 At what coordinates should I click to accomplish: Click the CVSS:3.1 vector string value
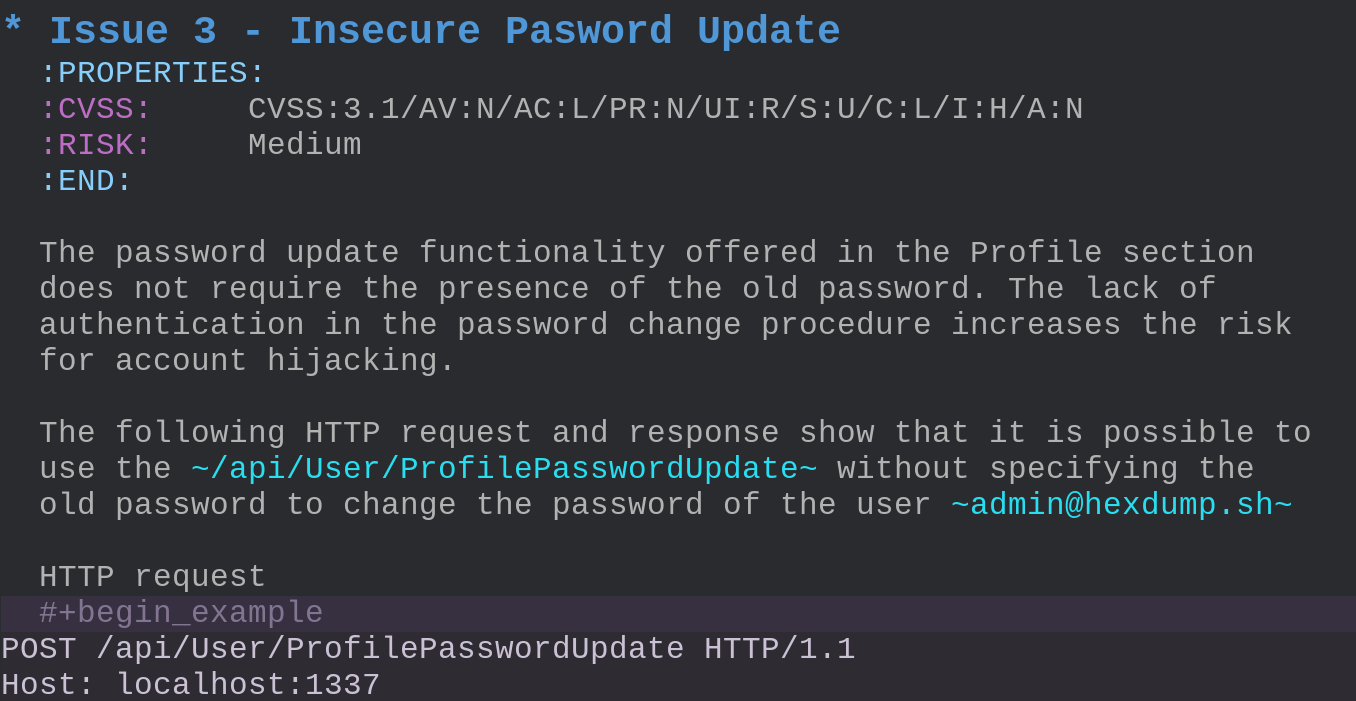tap(665, 109)
